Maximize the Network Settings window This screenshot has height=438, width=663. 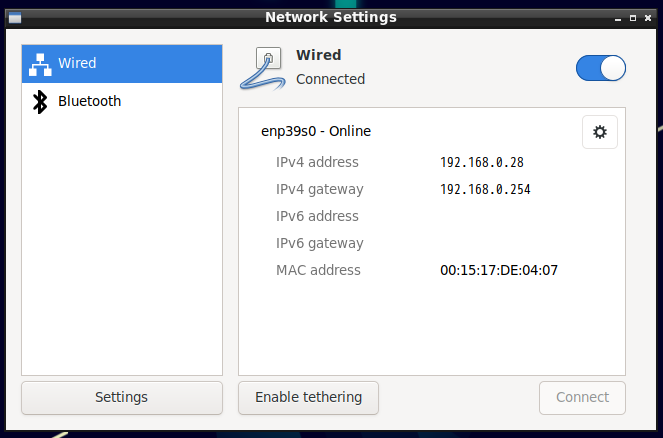(x=633, y=18)
